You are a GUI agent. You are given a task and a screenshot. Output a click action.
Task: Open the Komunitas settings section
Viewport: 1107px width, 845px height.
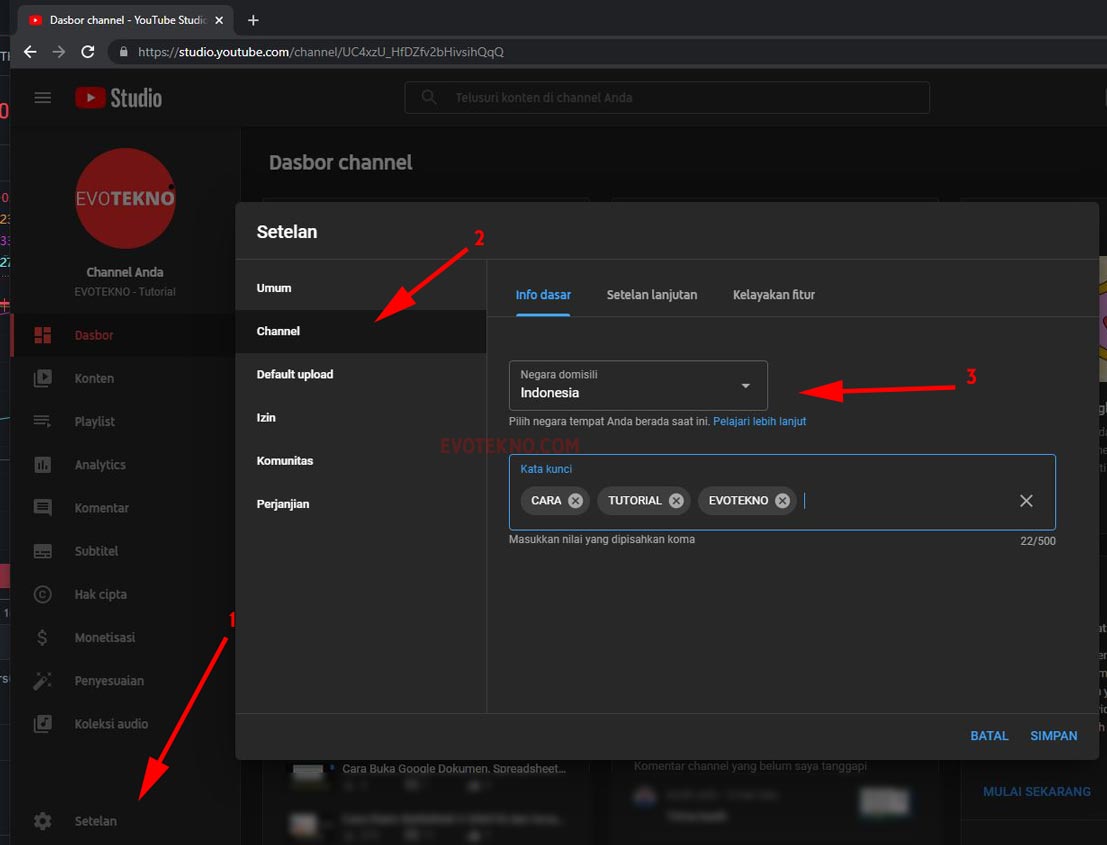[x=285, y=461]
